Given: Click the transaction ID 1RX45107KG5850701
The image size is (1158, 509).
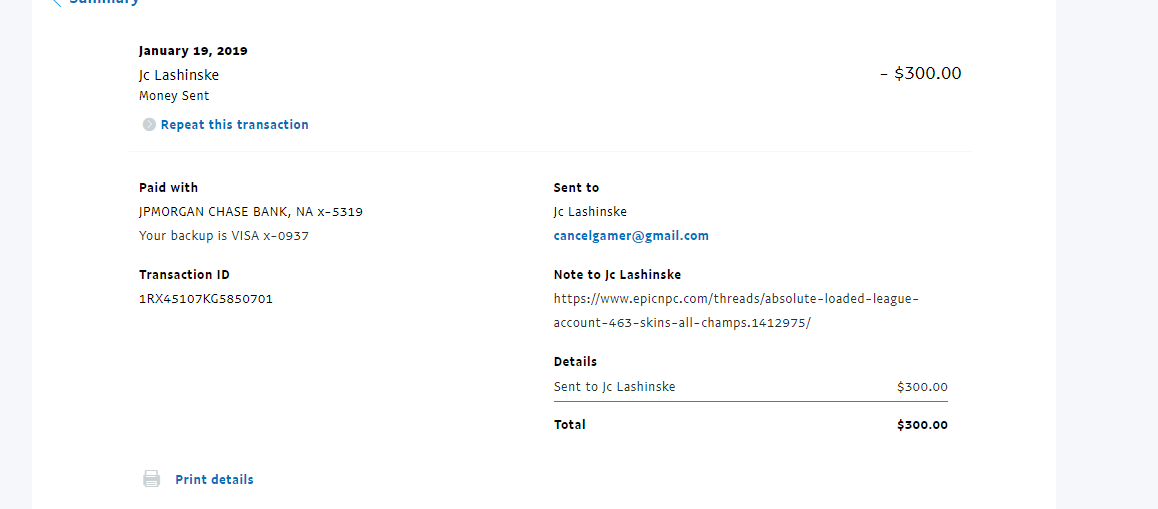Looking at the screenshot, I should coord(205,298).
